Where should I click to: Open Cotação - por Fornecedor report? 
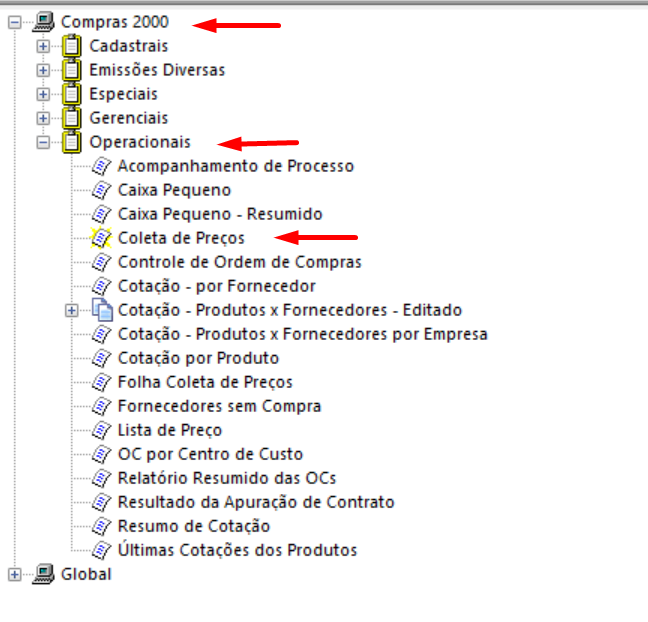[x=217, y=286]
